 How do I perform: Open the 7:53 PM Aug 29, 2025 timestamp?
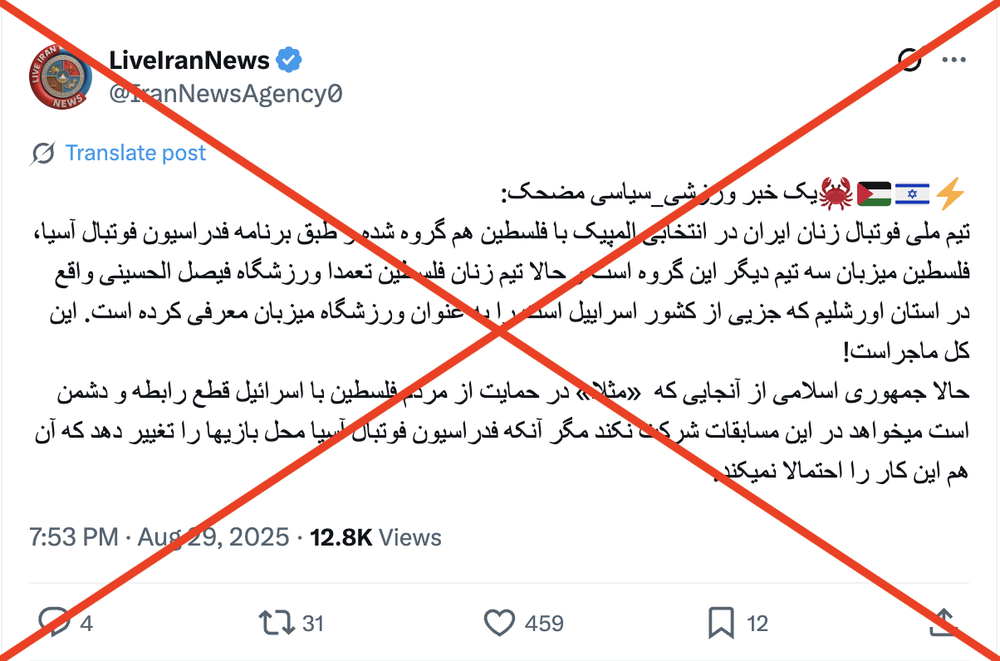[x=159, y=537]
